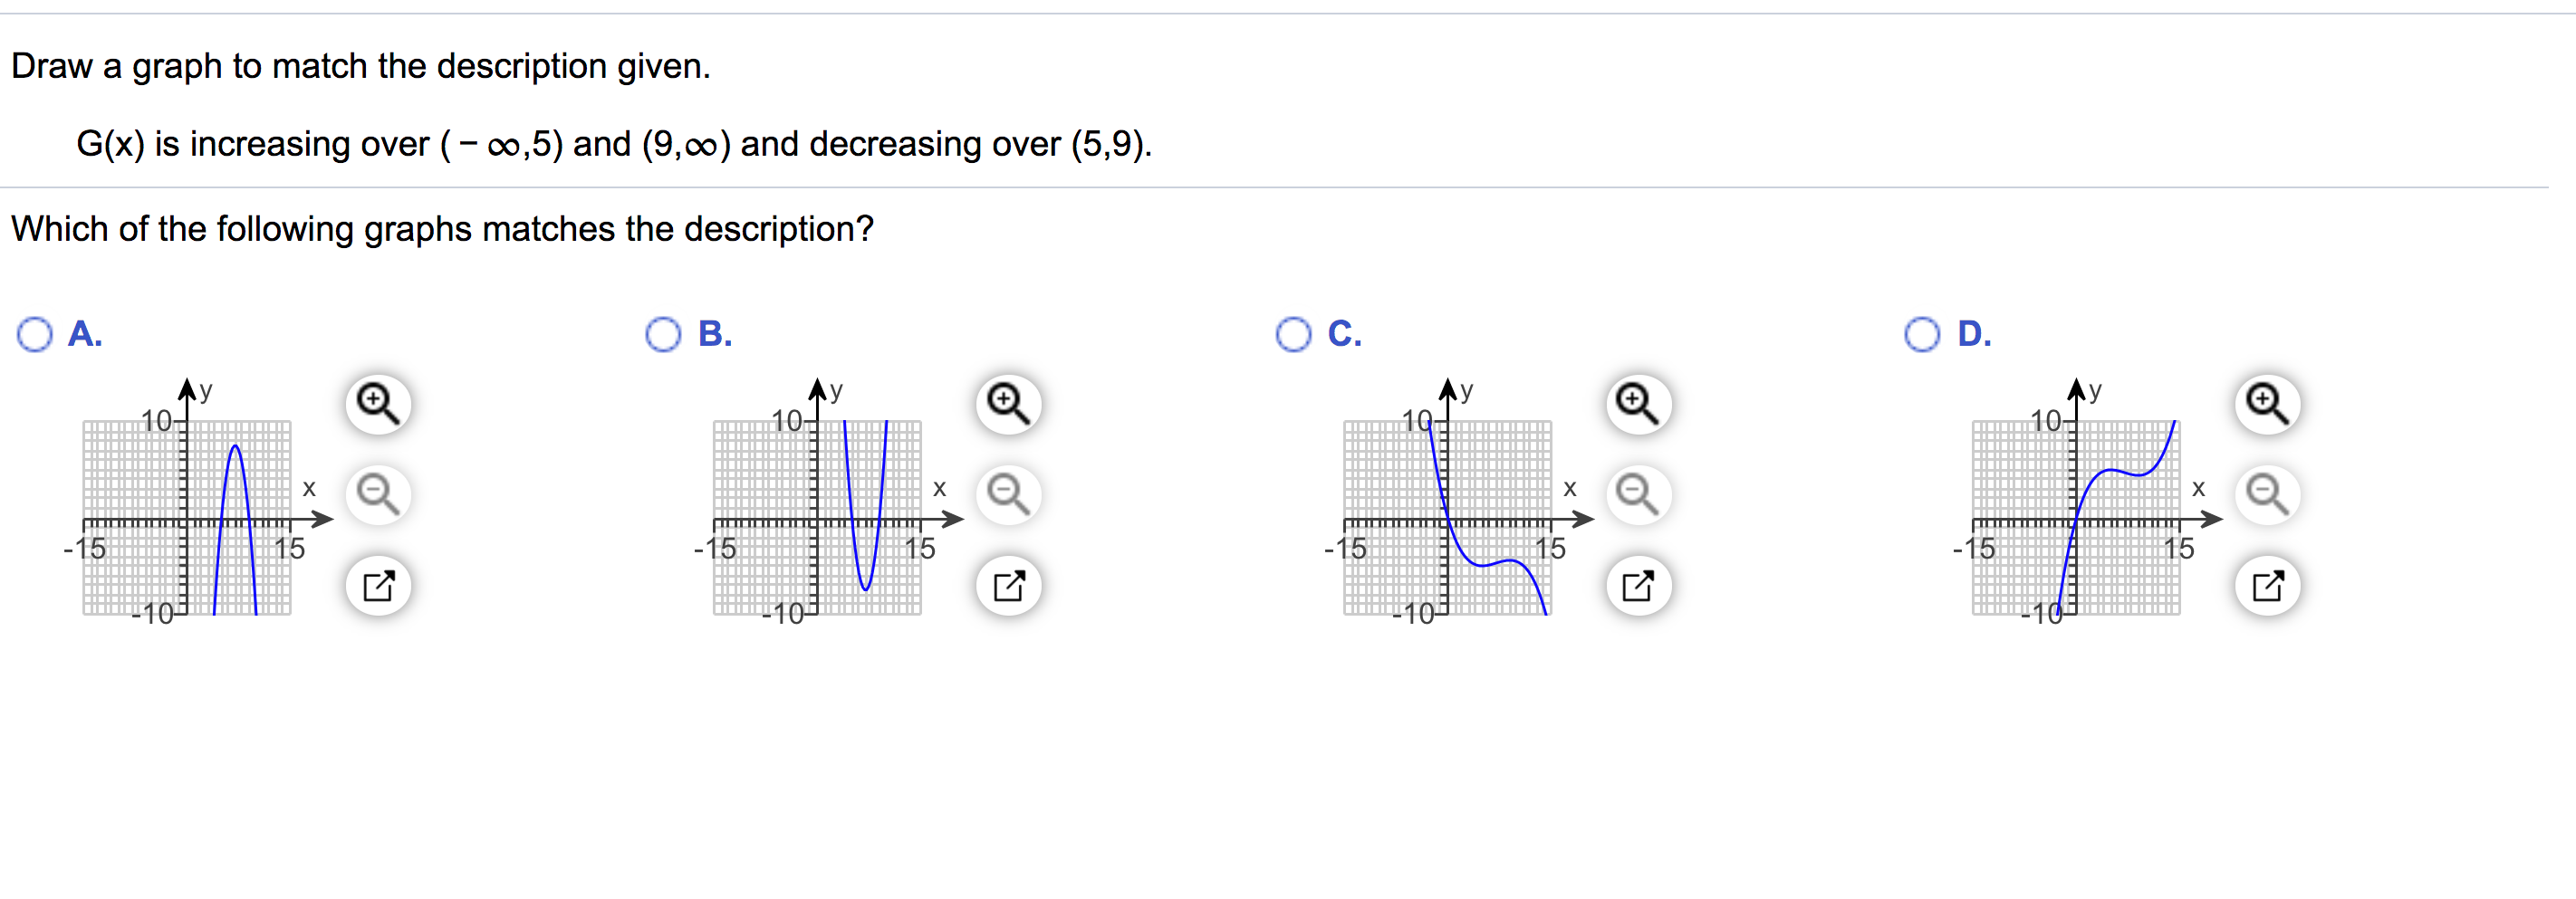Open graph C in a larger view
The width and height of the screenshot is (2576, 899).
pos(1637,585)
